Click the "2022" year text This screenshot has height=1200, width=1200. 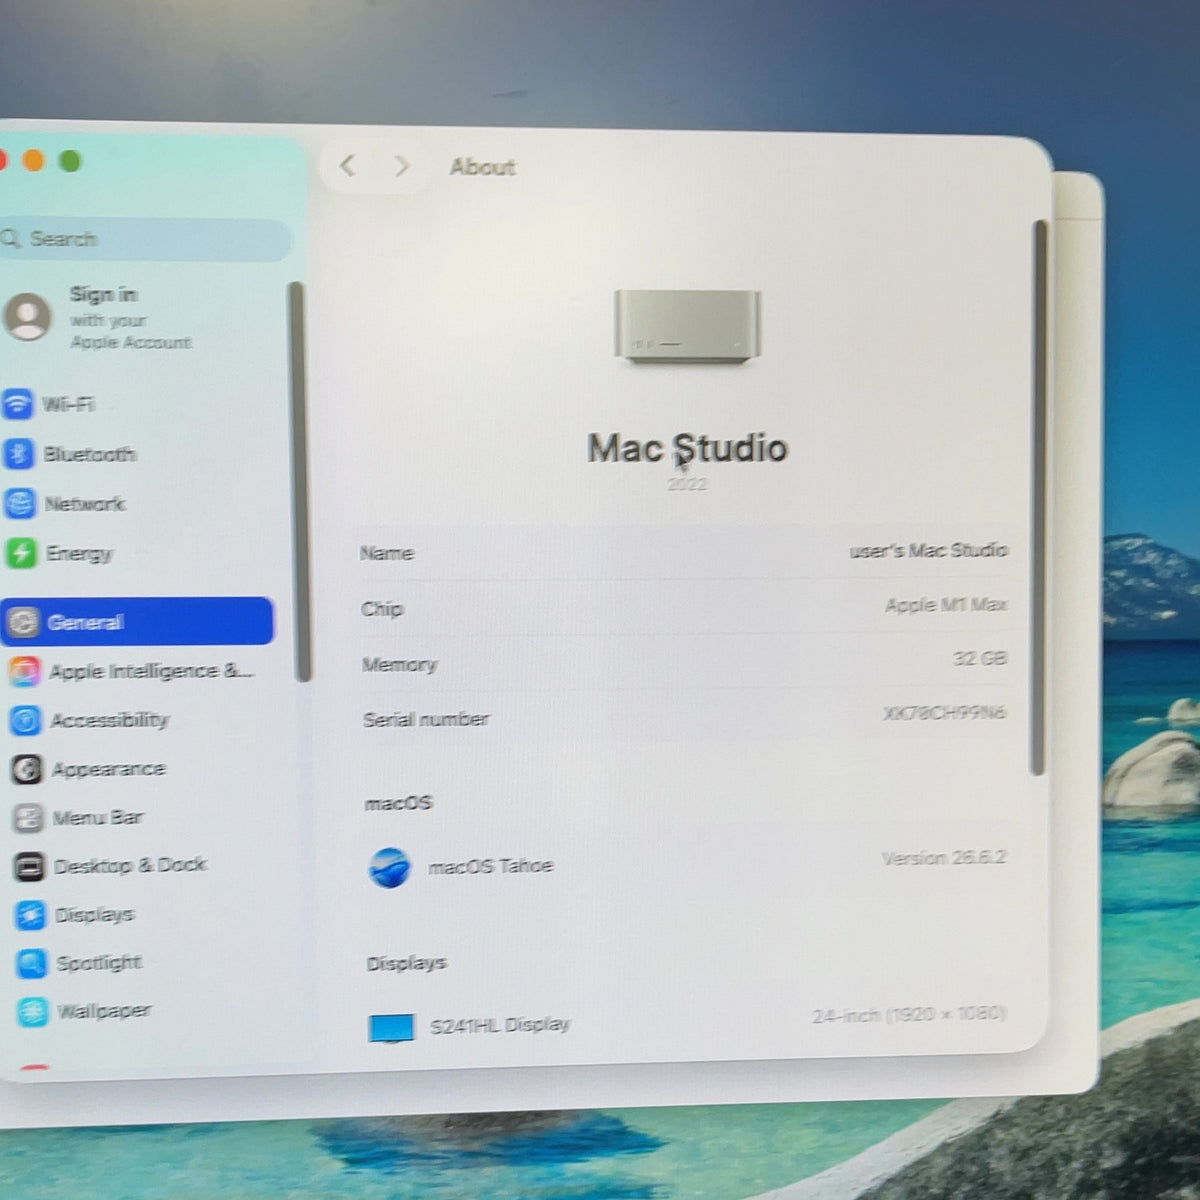coord(687,484)
